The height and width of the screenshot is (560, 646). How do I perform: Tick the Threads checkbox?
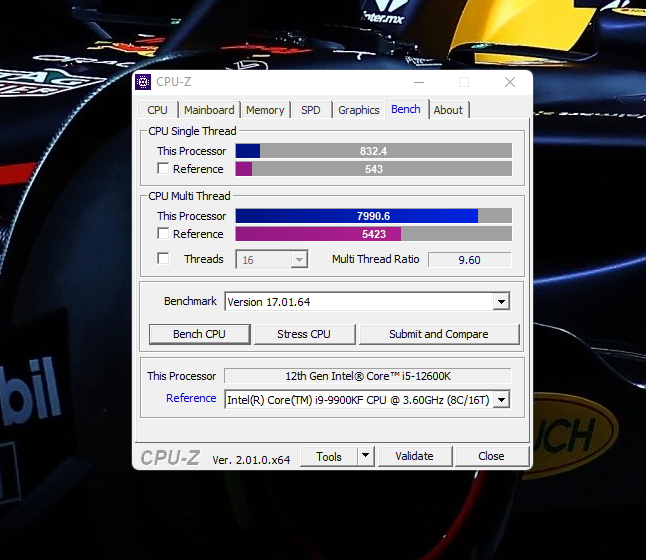(x=163, y=258)
